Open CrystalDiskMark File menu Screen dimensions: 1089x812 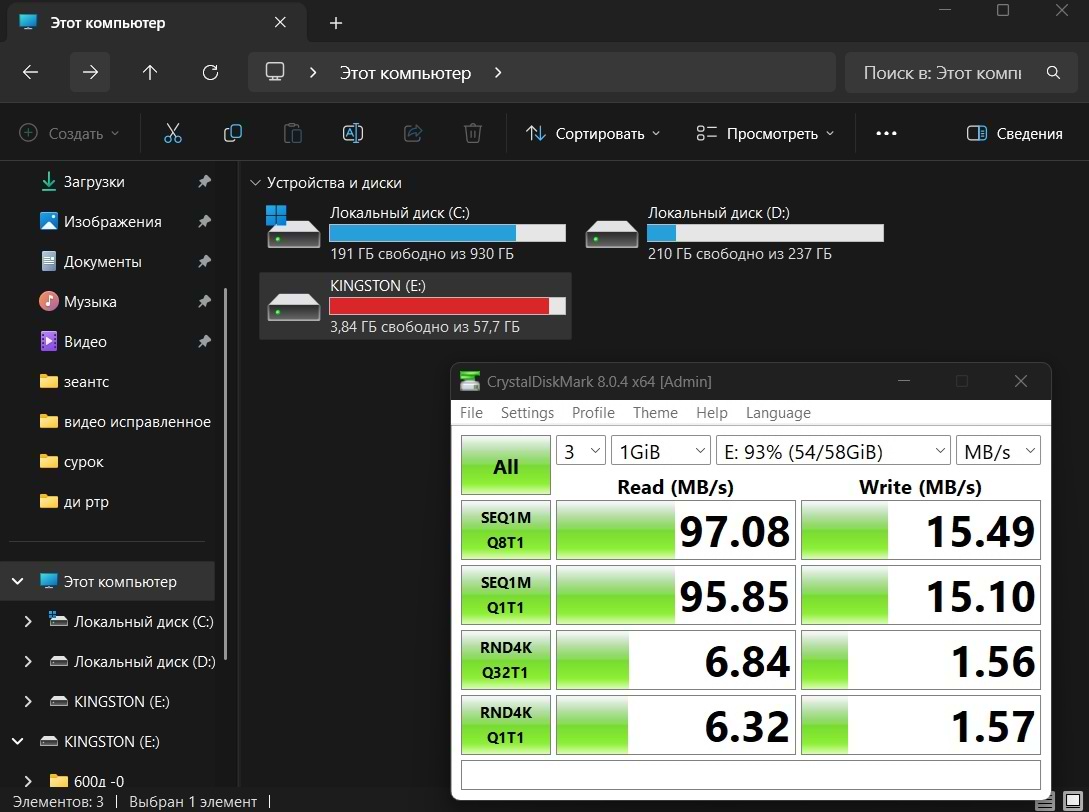point(472,413)
